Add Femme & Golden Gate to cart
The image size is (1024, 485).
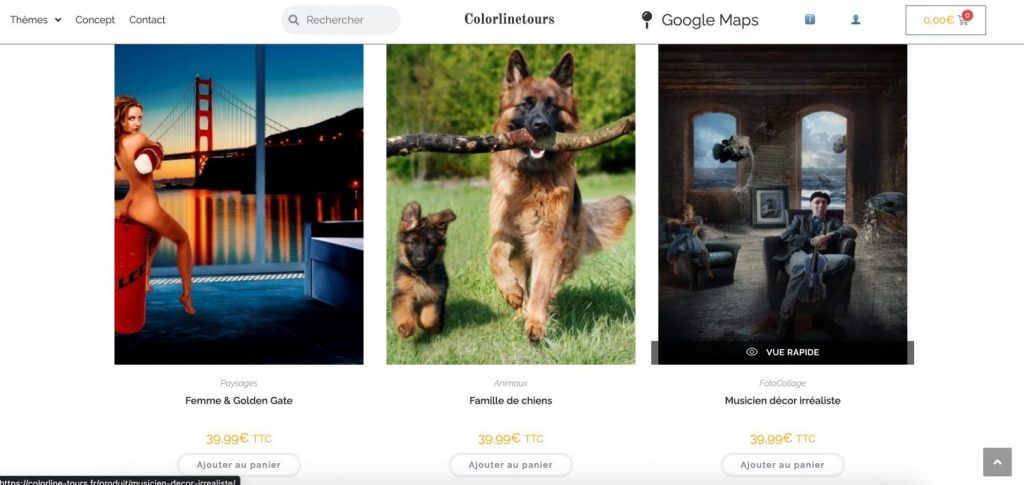point(239,465)
